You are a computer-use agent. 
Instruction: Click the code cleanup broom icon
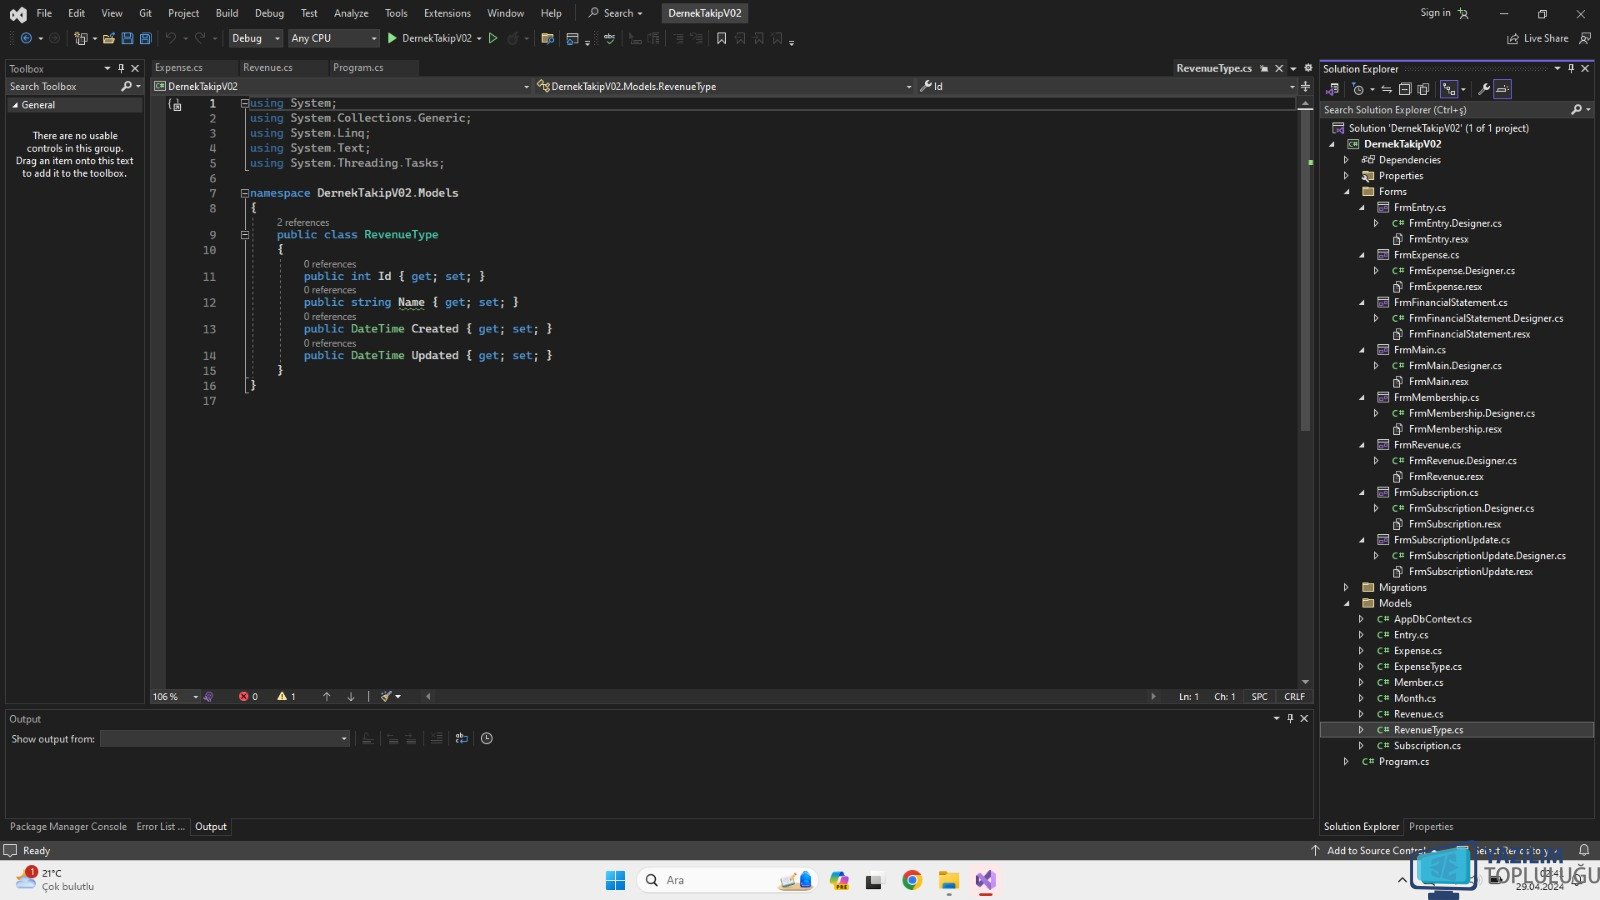386,696
